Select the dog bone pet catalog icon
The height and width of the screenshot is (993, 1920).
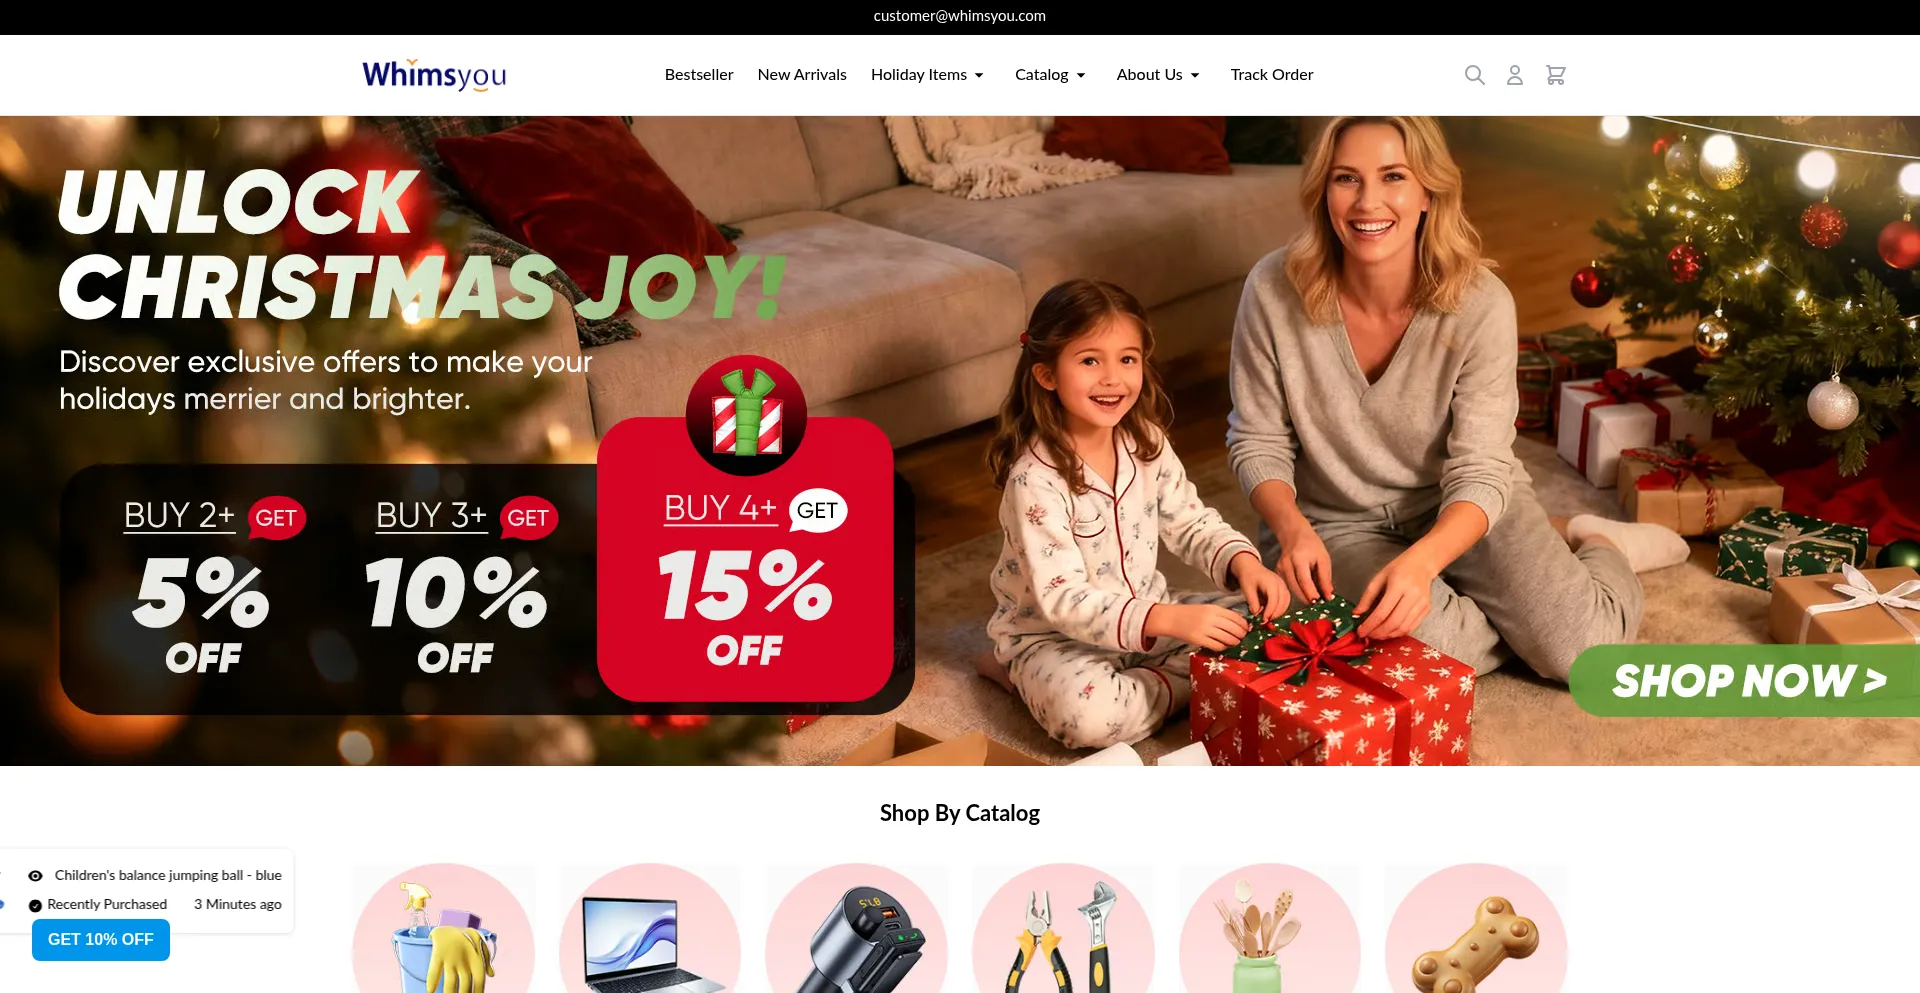[1476, 929]
